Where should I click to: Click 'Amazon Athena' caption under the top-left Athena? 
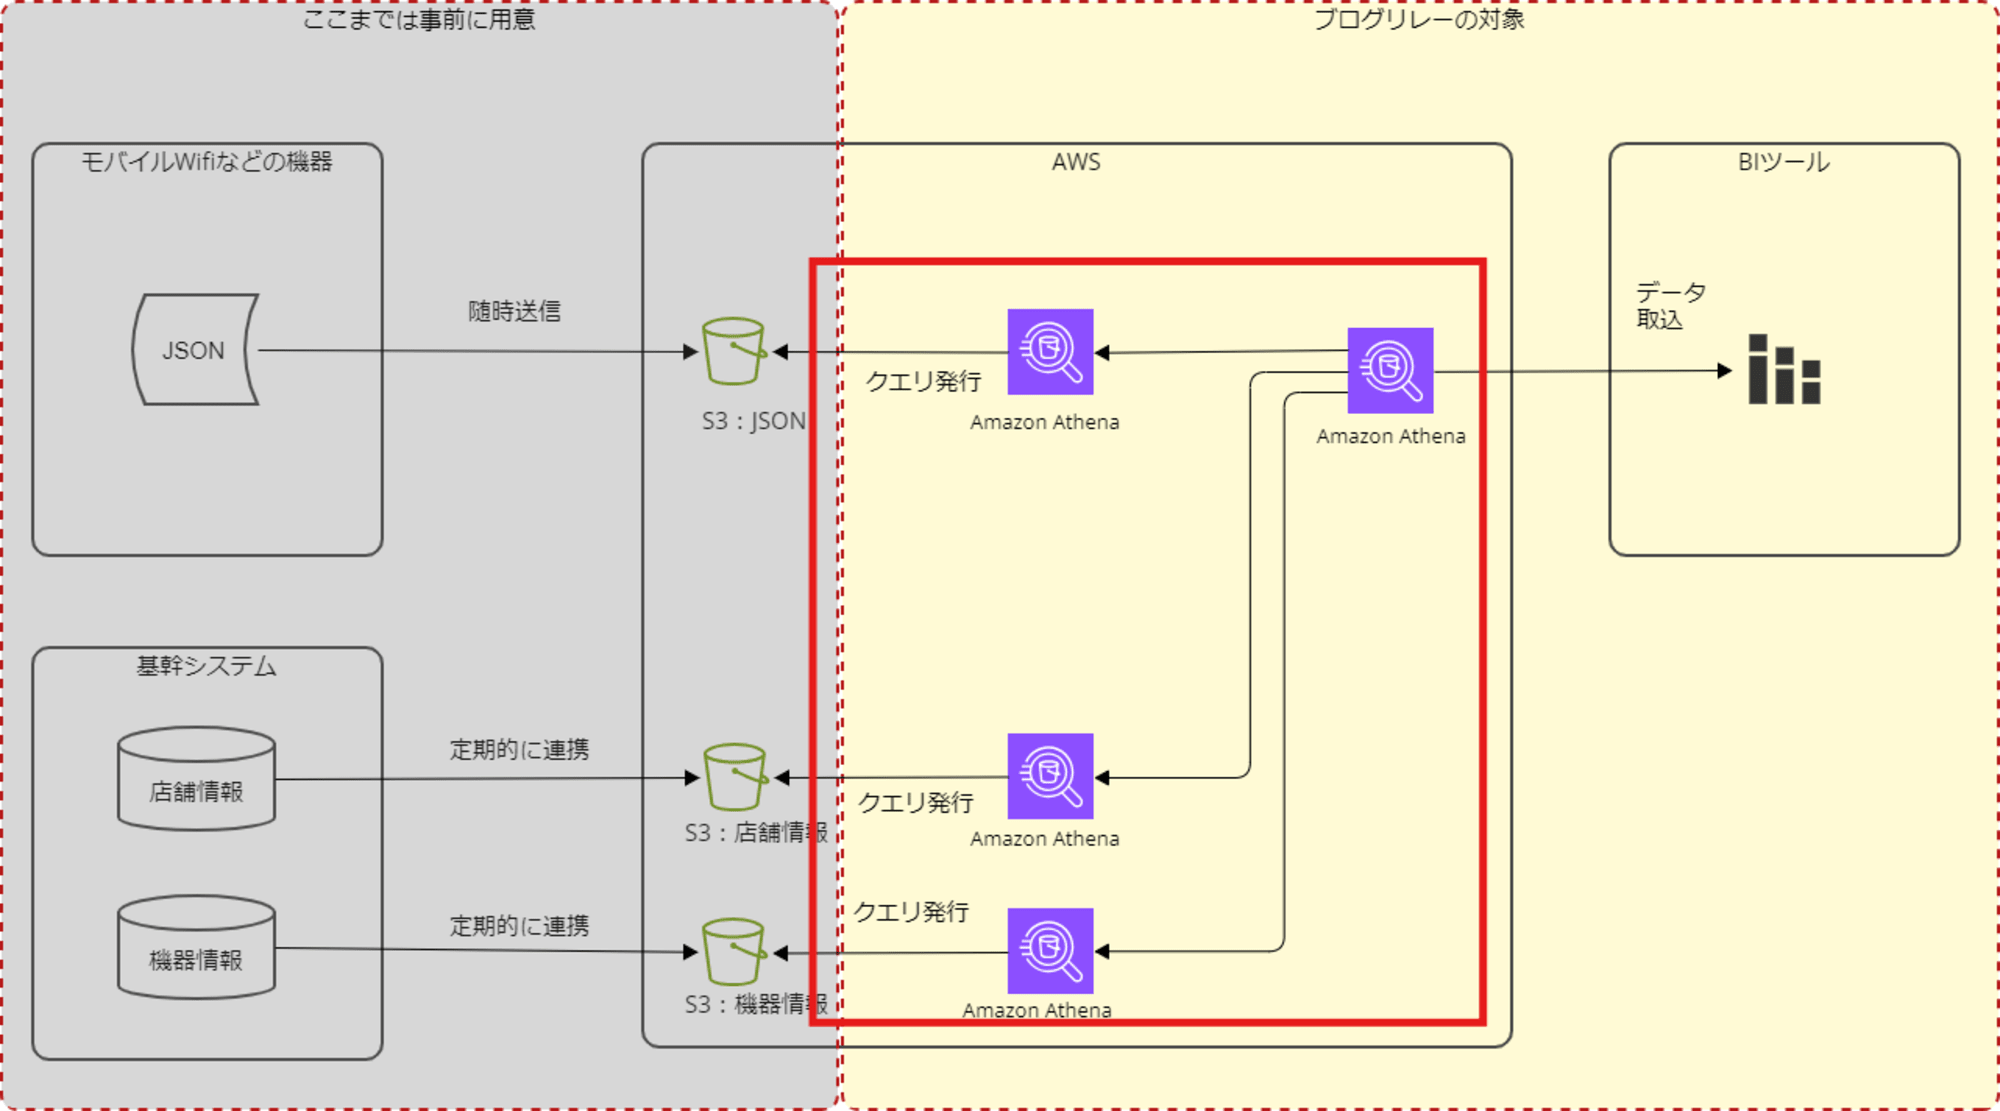click(x=1044, y=422)
